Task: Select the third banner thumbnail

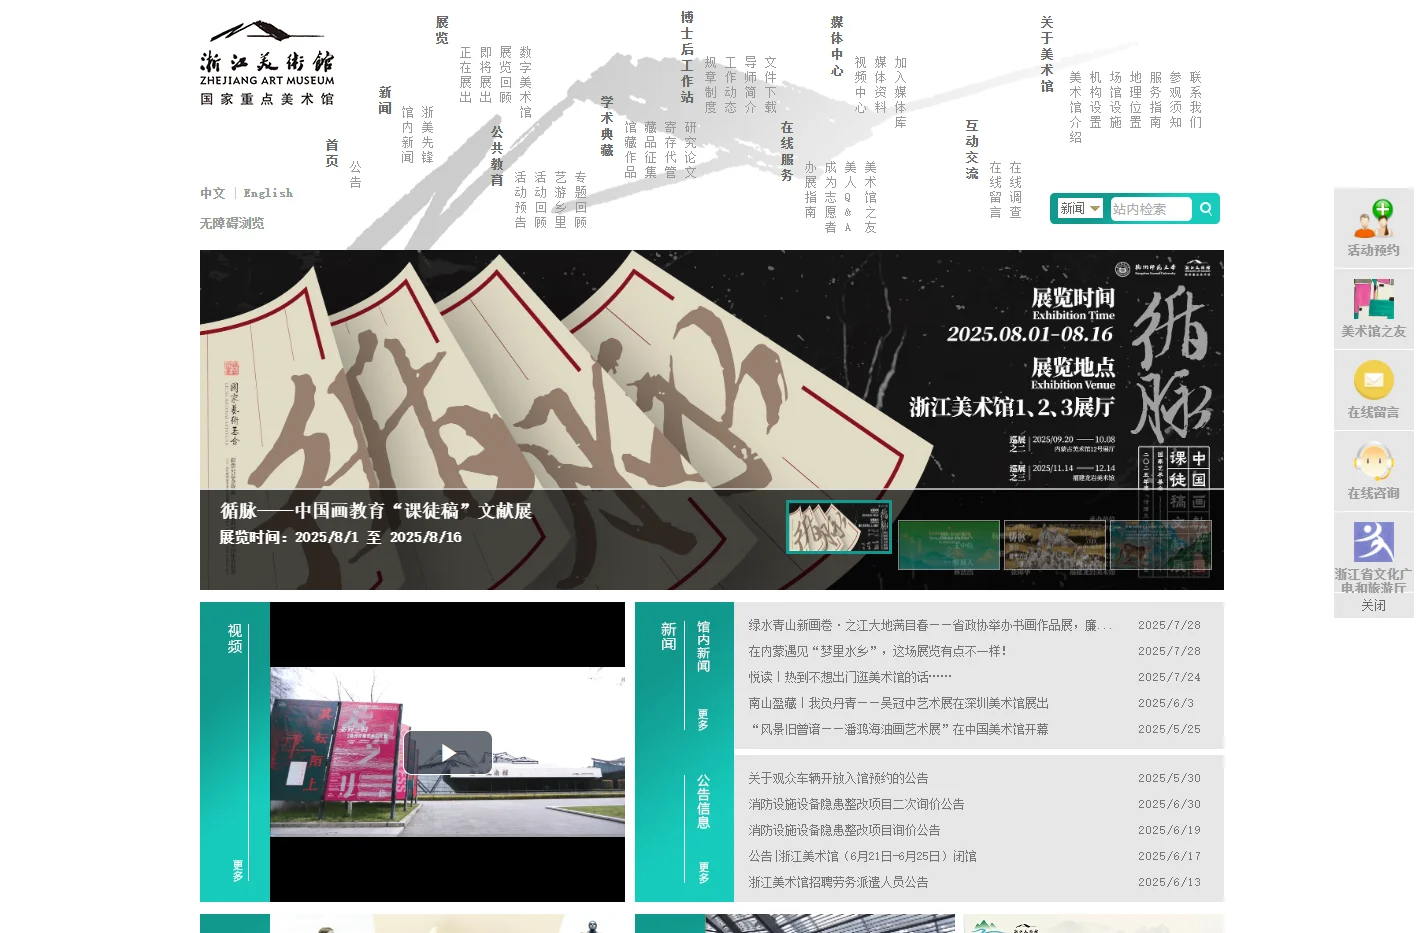Action: [1055, 545]
